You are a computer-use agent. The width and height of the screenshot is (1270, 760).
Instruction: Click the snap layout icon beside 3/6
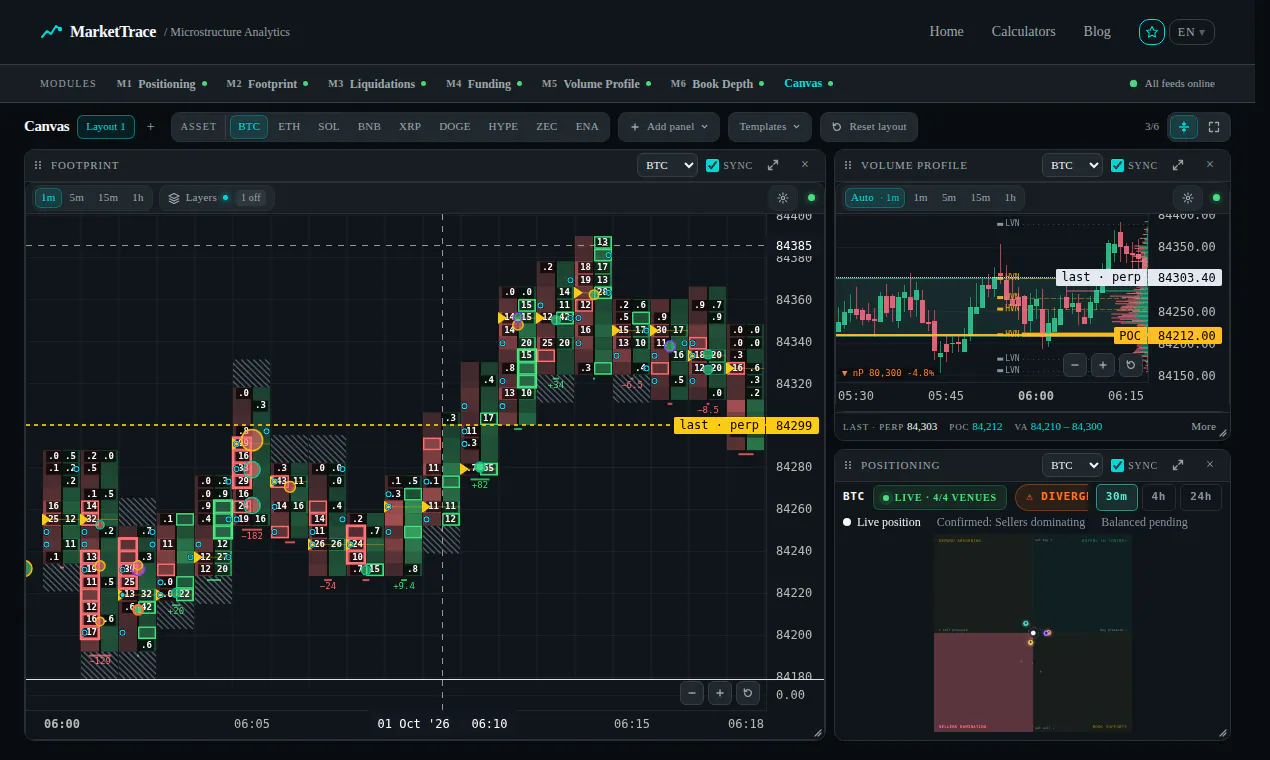pos(1184,127)
